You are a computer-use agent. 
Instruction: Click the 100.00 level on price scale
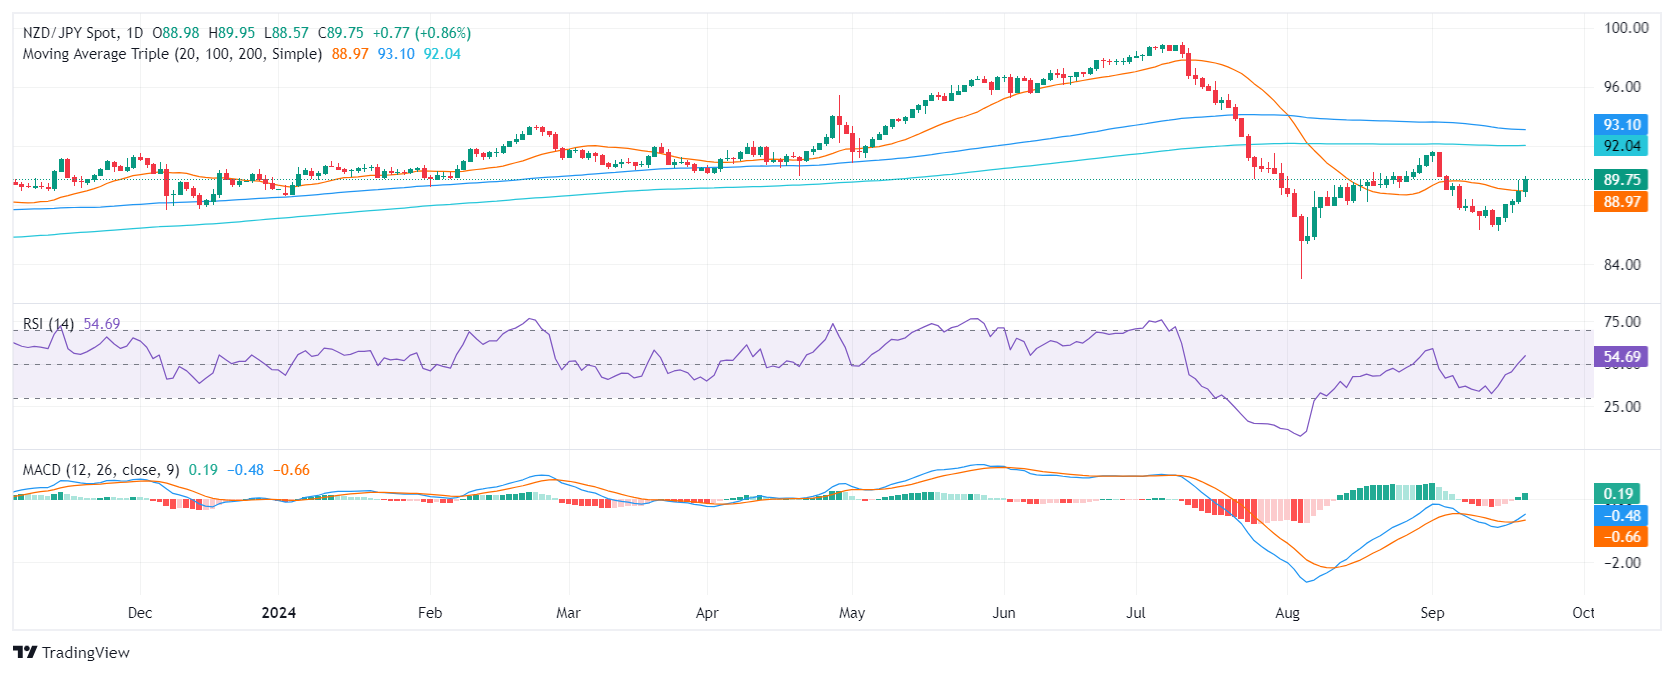pos(1626,28)
